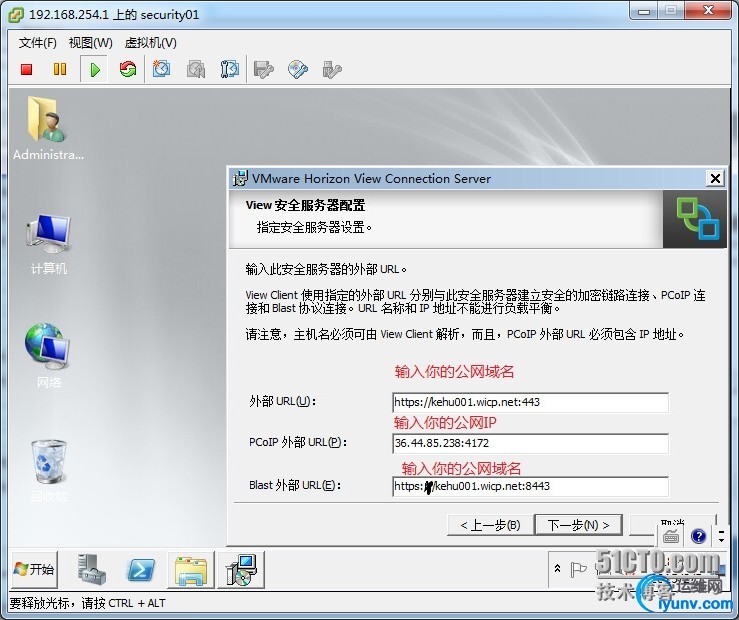Viewport: 739px width, 620px height.
Task: Click the Action Center flag tray icon
Action: pyautogui.click(x=578, y=569)
